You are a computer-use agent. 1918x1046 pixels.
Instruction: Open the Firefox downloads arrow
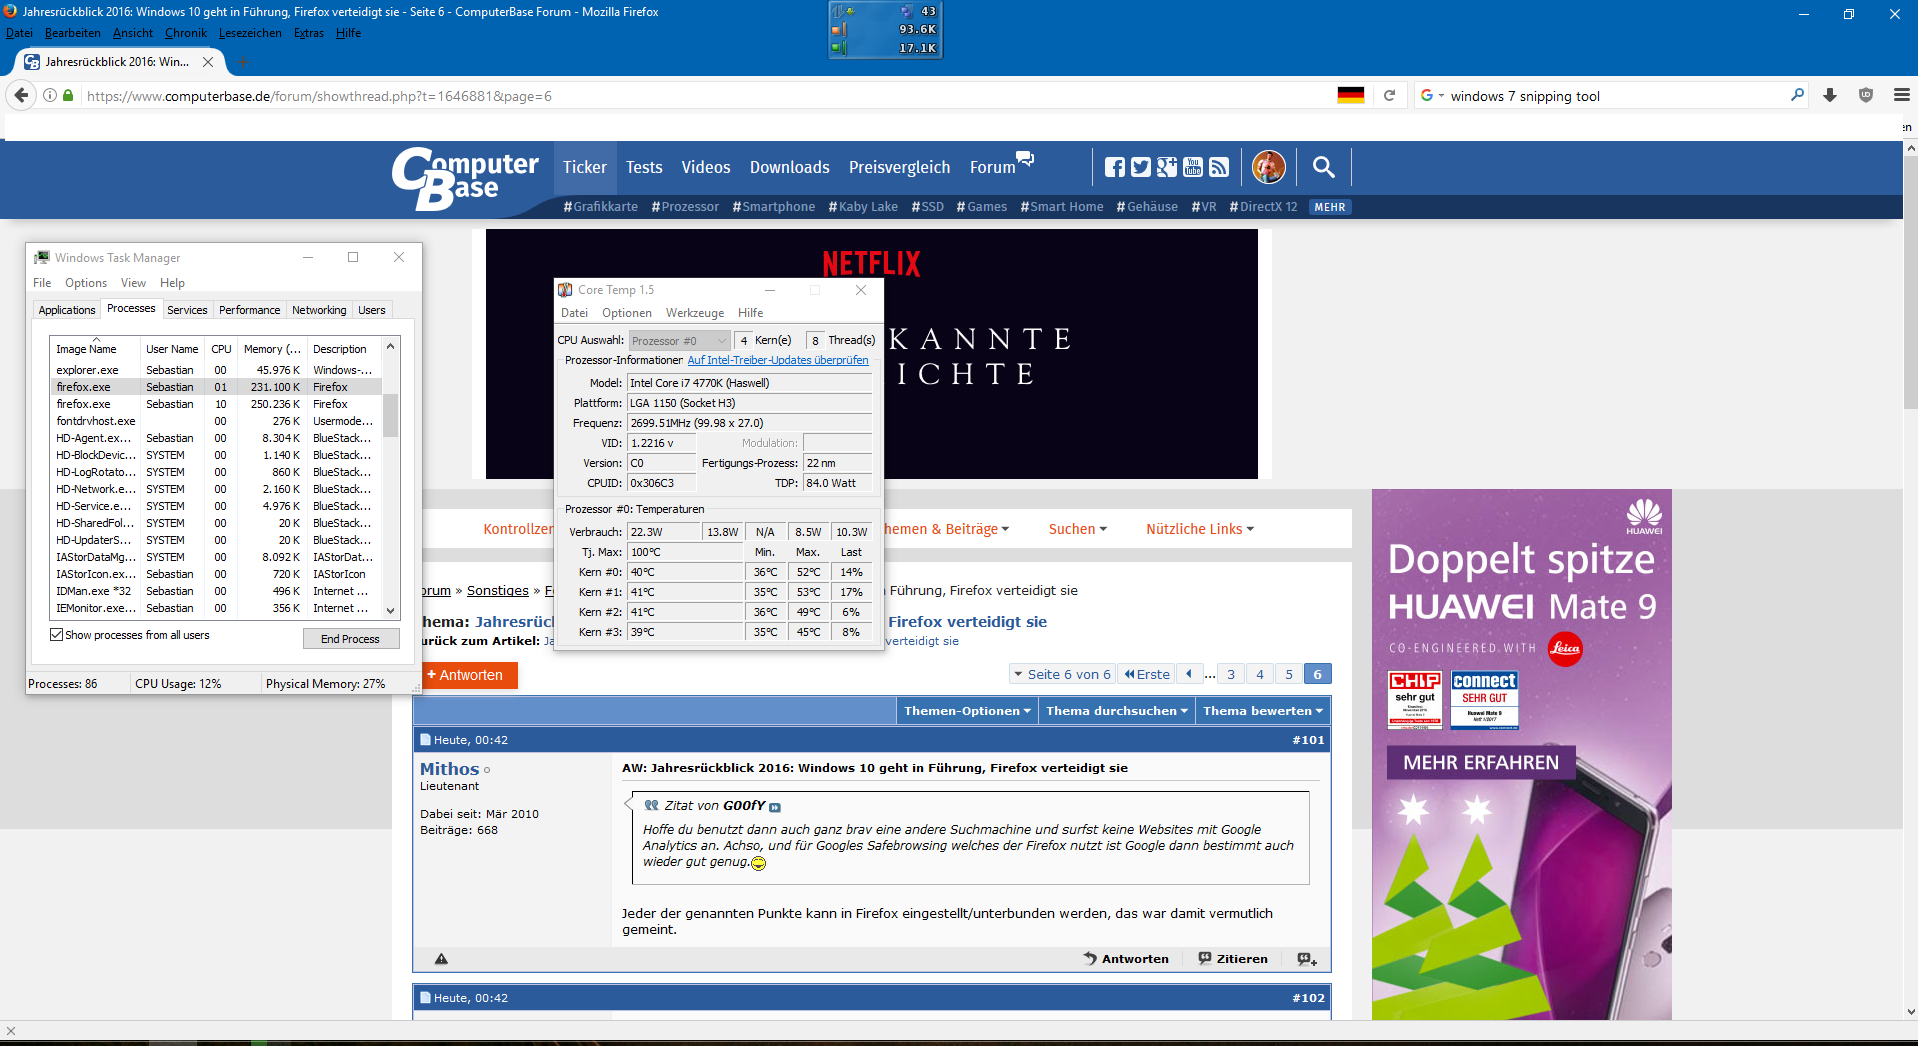(1830, 96)
